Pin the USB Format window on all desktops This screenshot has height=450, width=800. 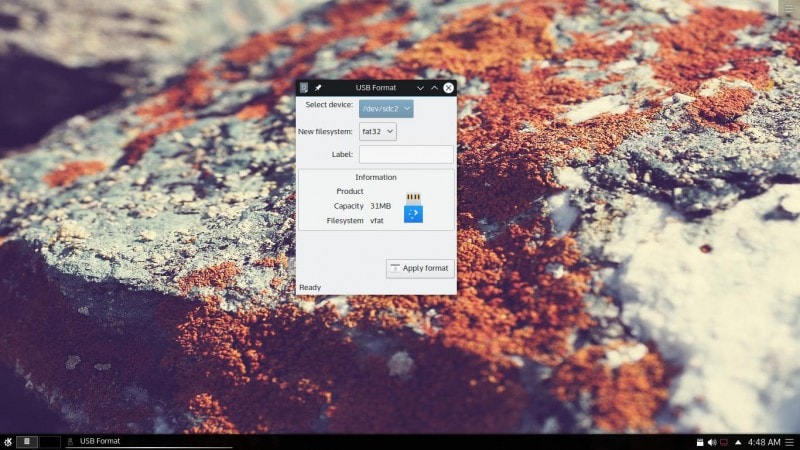click(x=318, y=88)
